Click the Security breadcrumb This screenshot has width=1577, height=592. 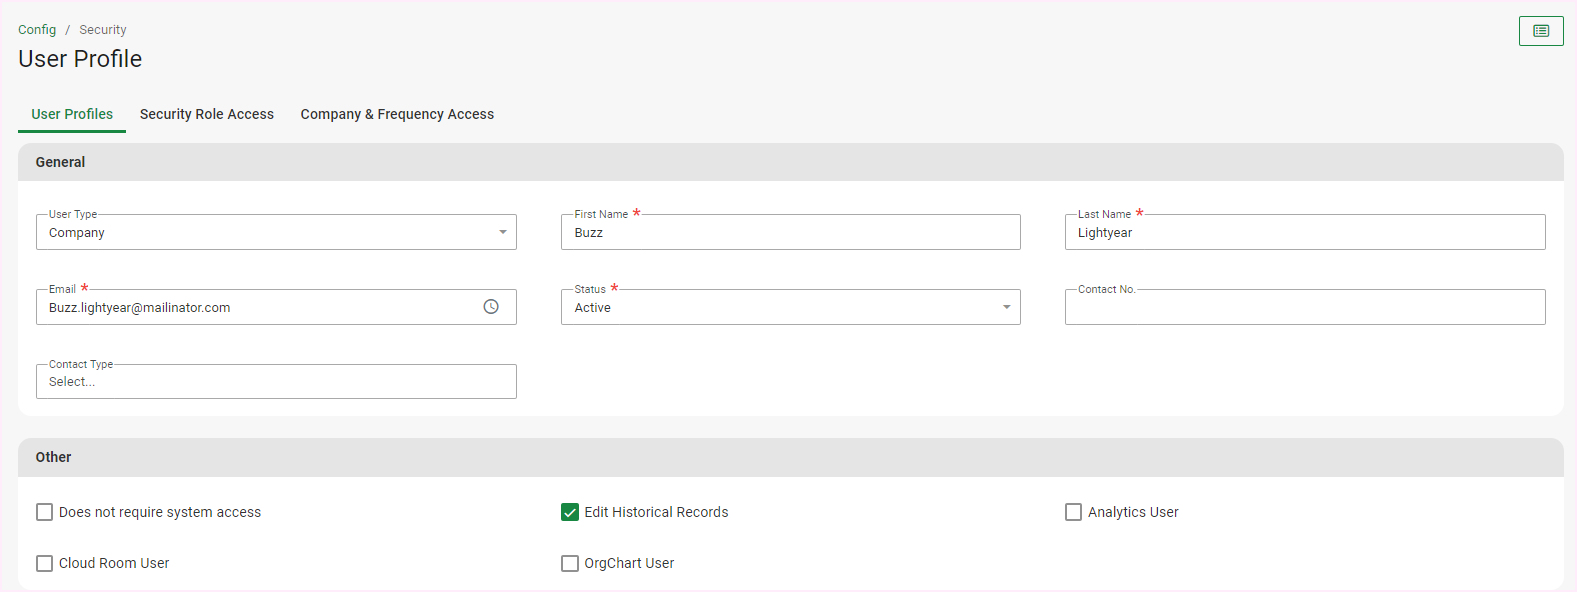coord(103,30)
